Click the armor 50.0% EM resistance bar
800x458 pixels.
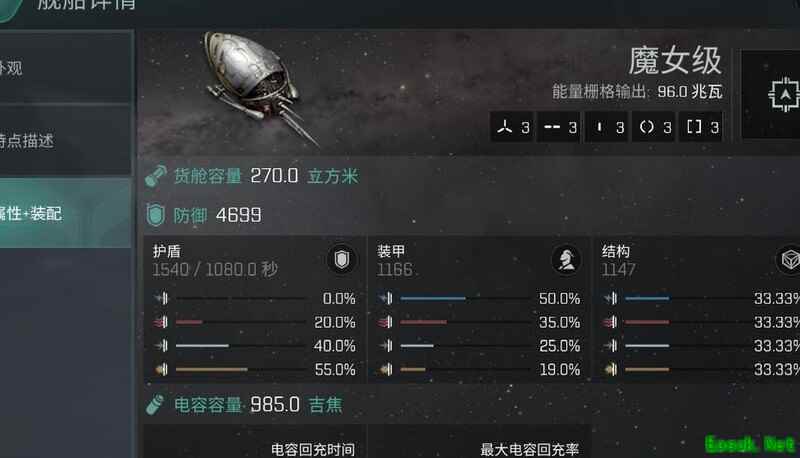tap(465, 298)
